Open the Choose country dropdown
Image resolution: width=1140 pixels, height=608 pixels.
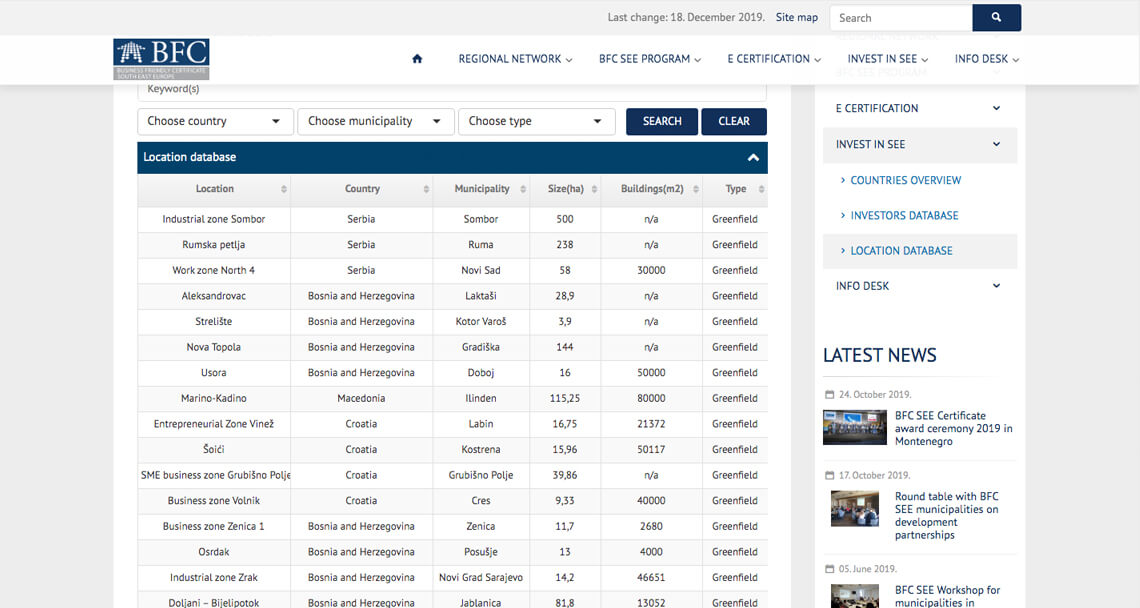coord(215,121)
